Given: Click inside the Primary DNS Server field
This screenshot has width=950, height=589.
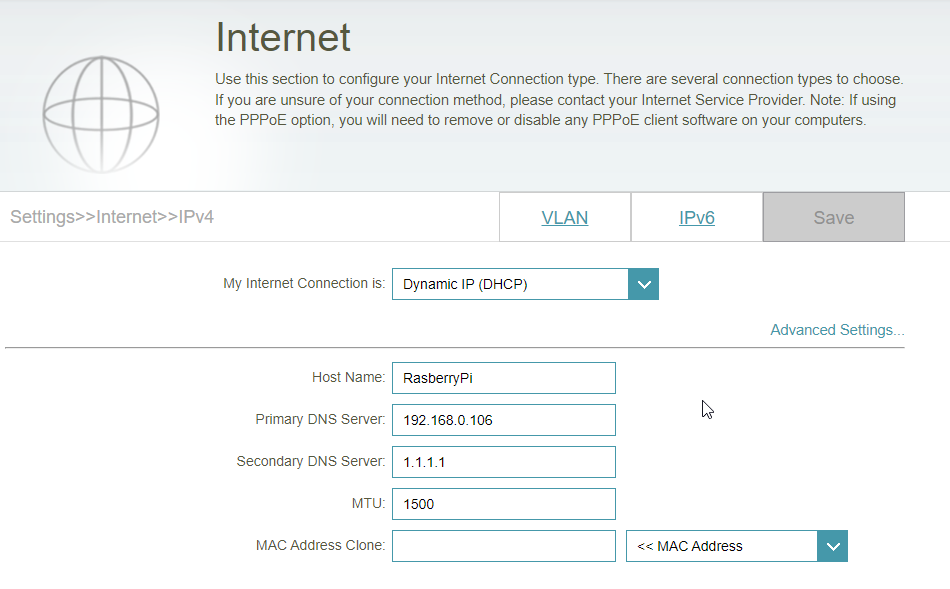Looking at the screenshot, I should tap(503, 420).
